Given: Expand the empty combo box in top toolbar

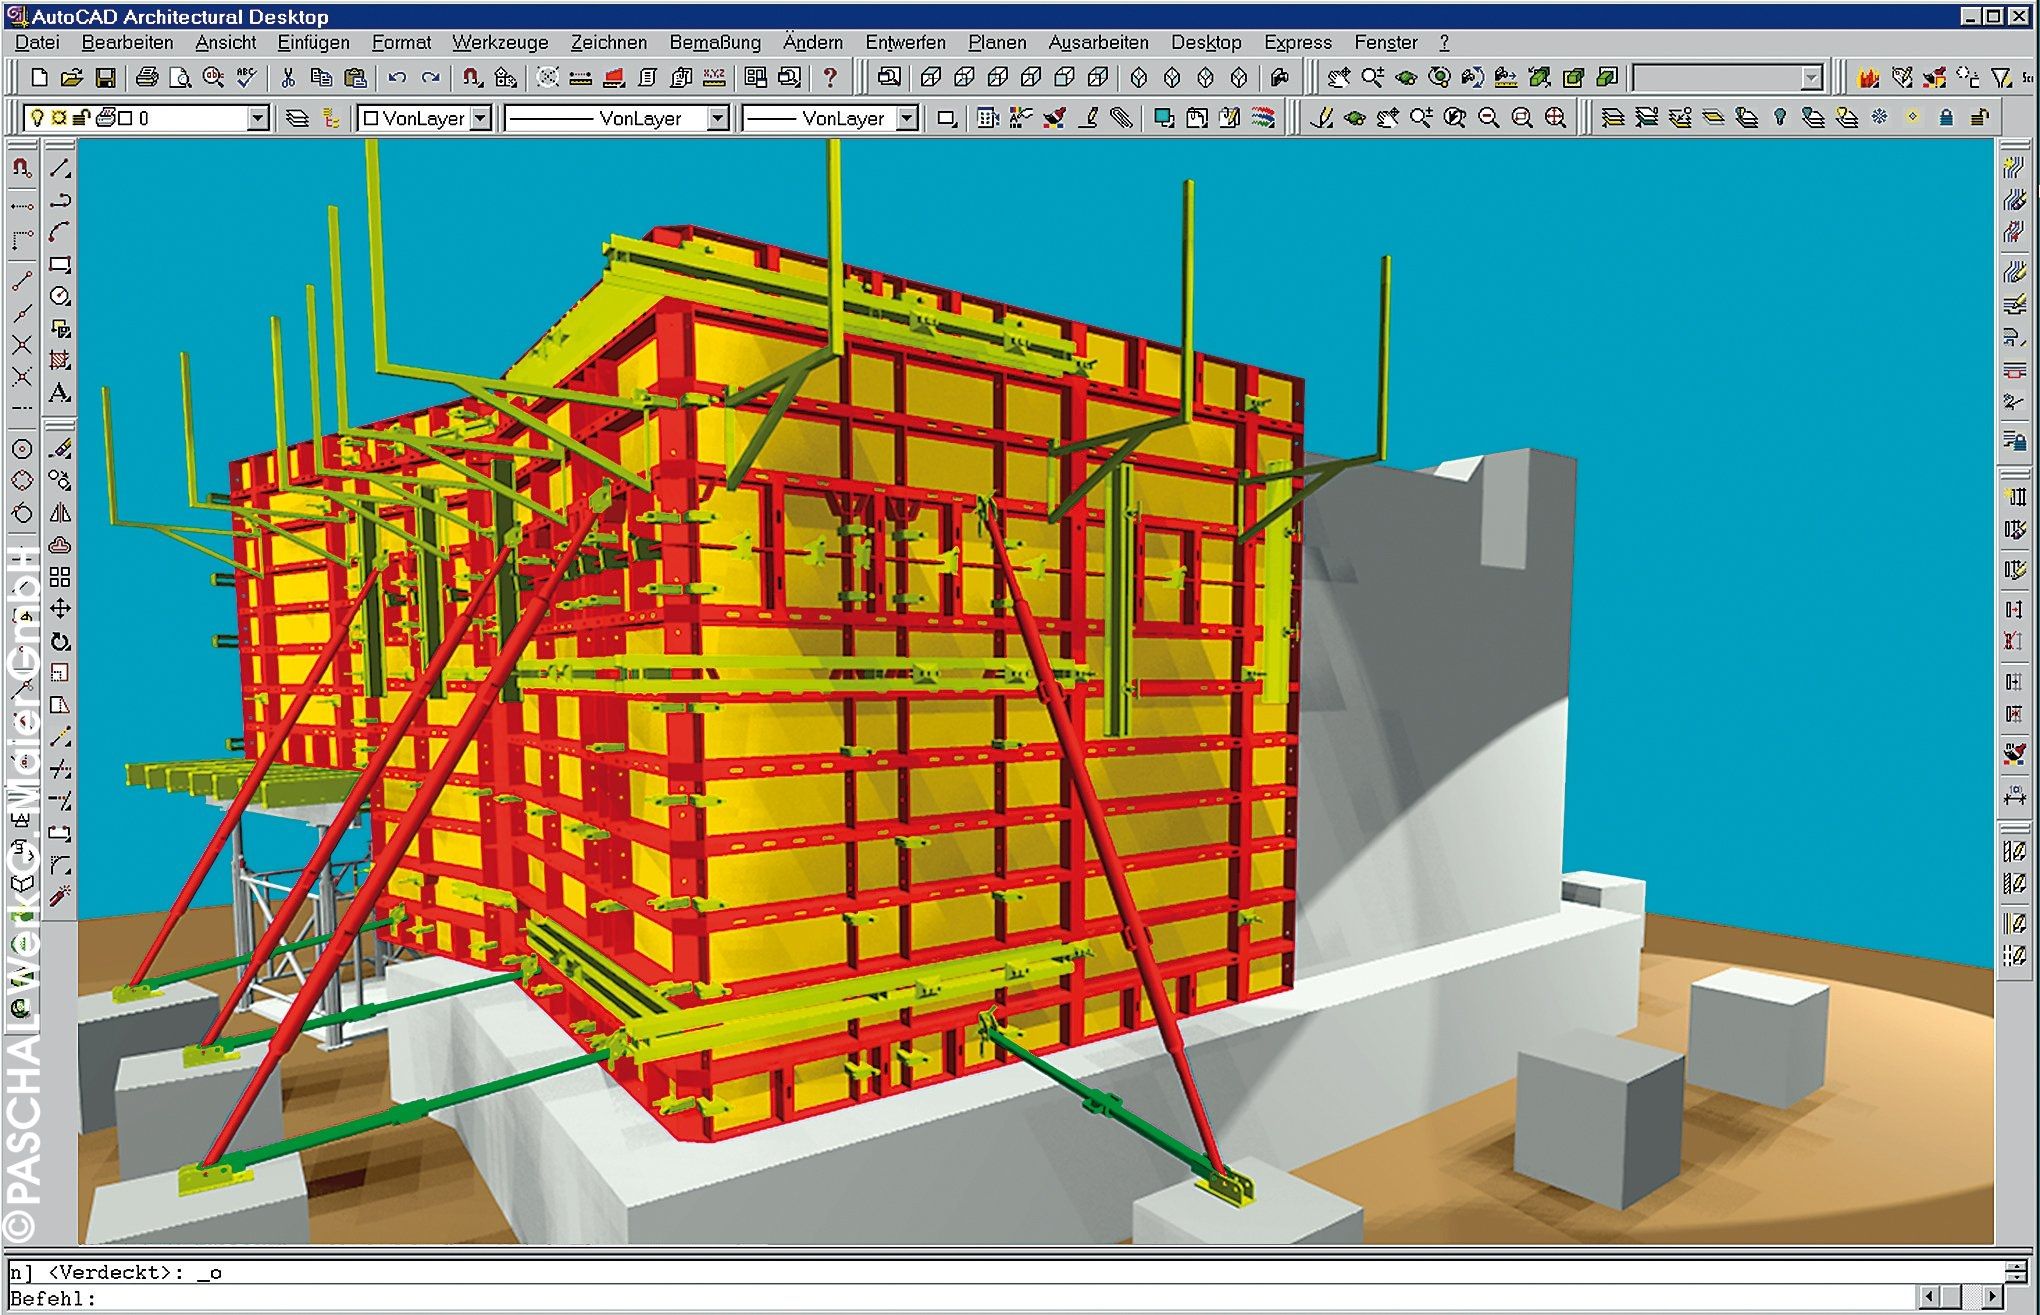Looking at the screenshot, I should click(1812, 78).
